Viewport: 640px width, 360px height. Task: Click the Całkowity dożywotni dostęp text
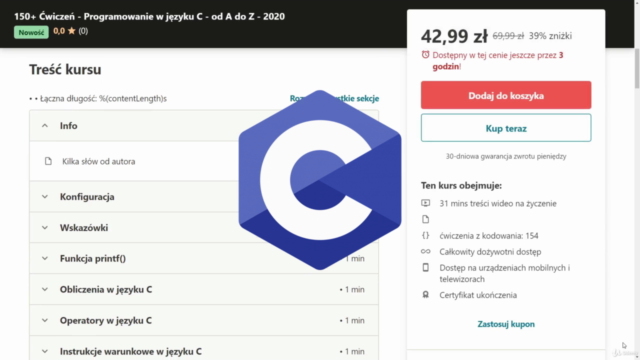[x=490, y=251]
